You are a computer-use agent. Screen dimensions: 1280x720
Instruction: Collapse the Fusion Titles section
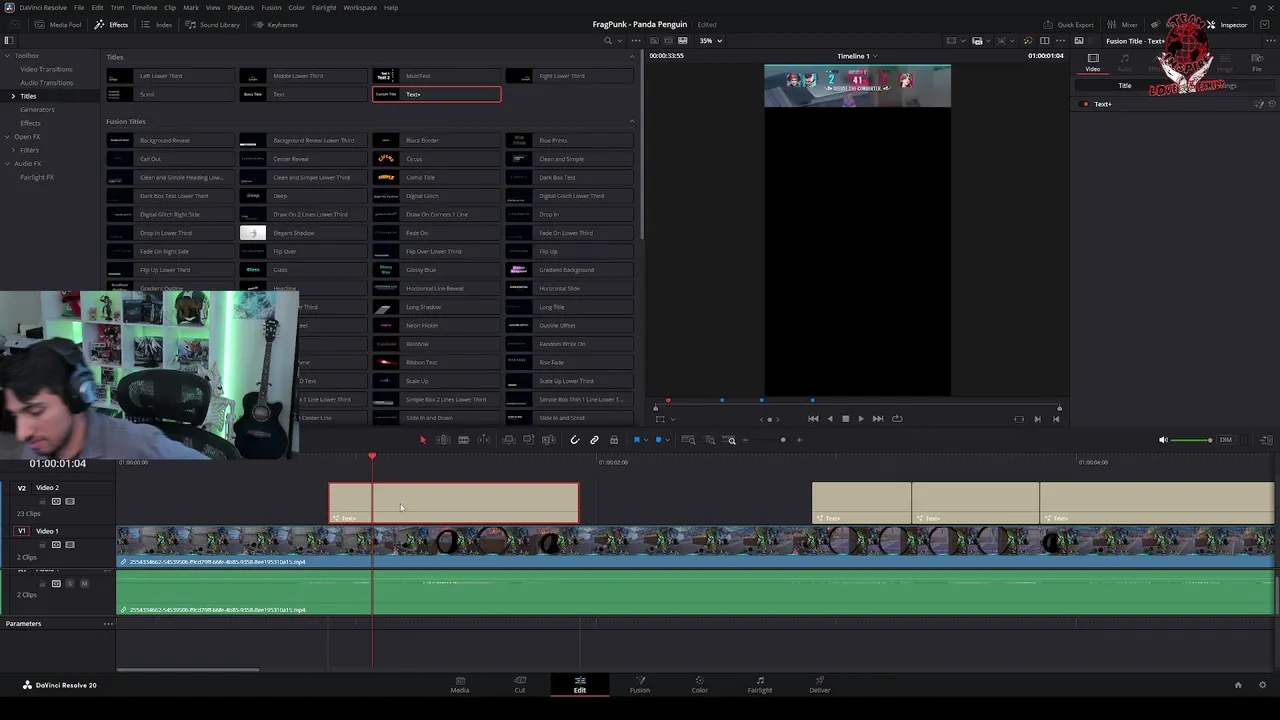coord(631,121)
